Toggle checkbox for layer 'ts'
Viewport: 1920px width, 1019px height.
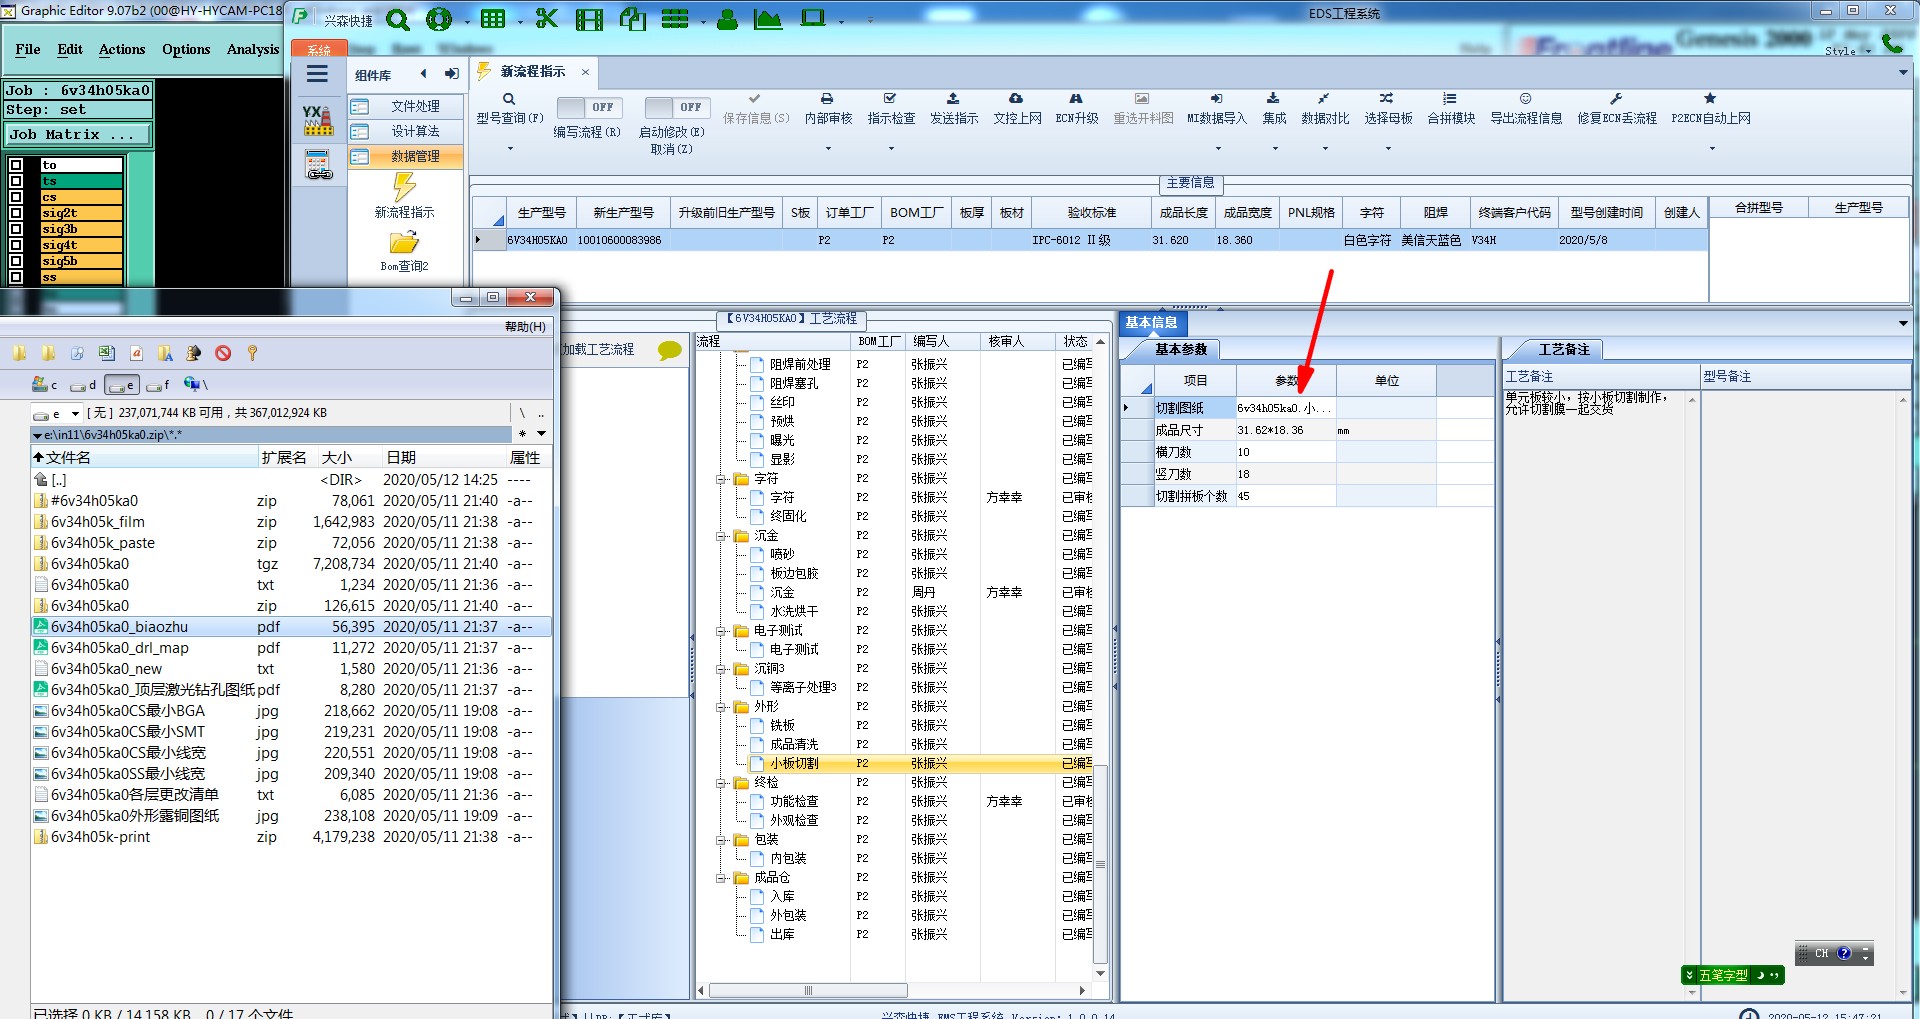[x=16, y=181]
